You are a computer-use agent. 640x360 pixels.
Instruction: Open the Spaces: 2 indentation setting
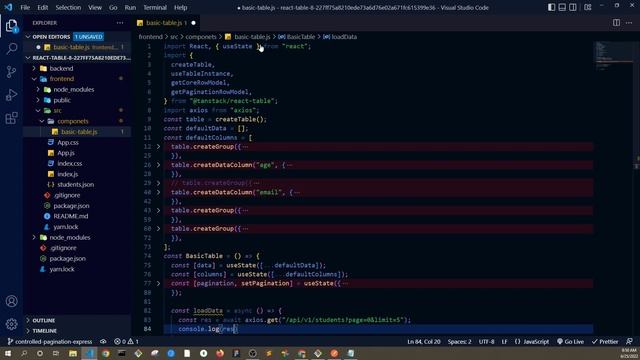click(x=459, y=342)
